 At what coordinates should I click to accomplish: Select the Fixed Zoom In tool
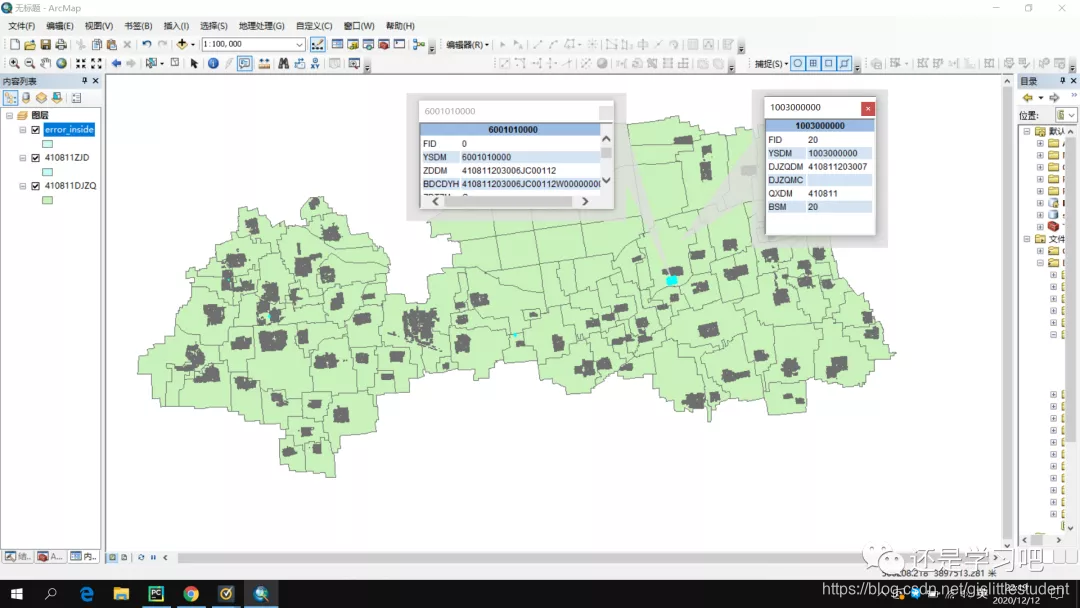[x=81, y=63]
